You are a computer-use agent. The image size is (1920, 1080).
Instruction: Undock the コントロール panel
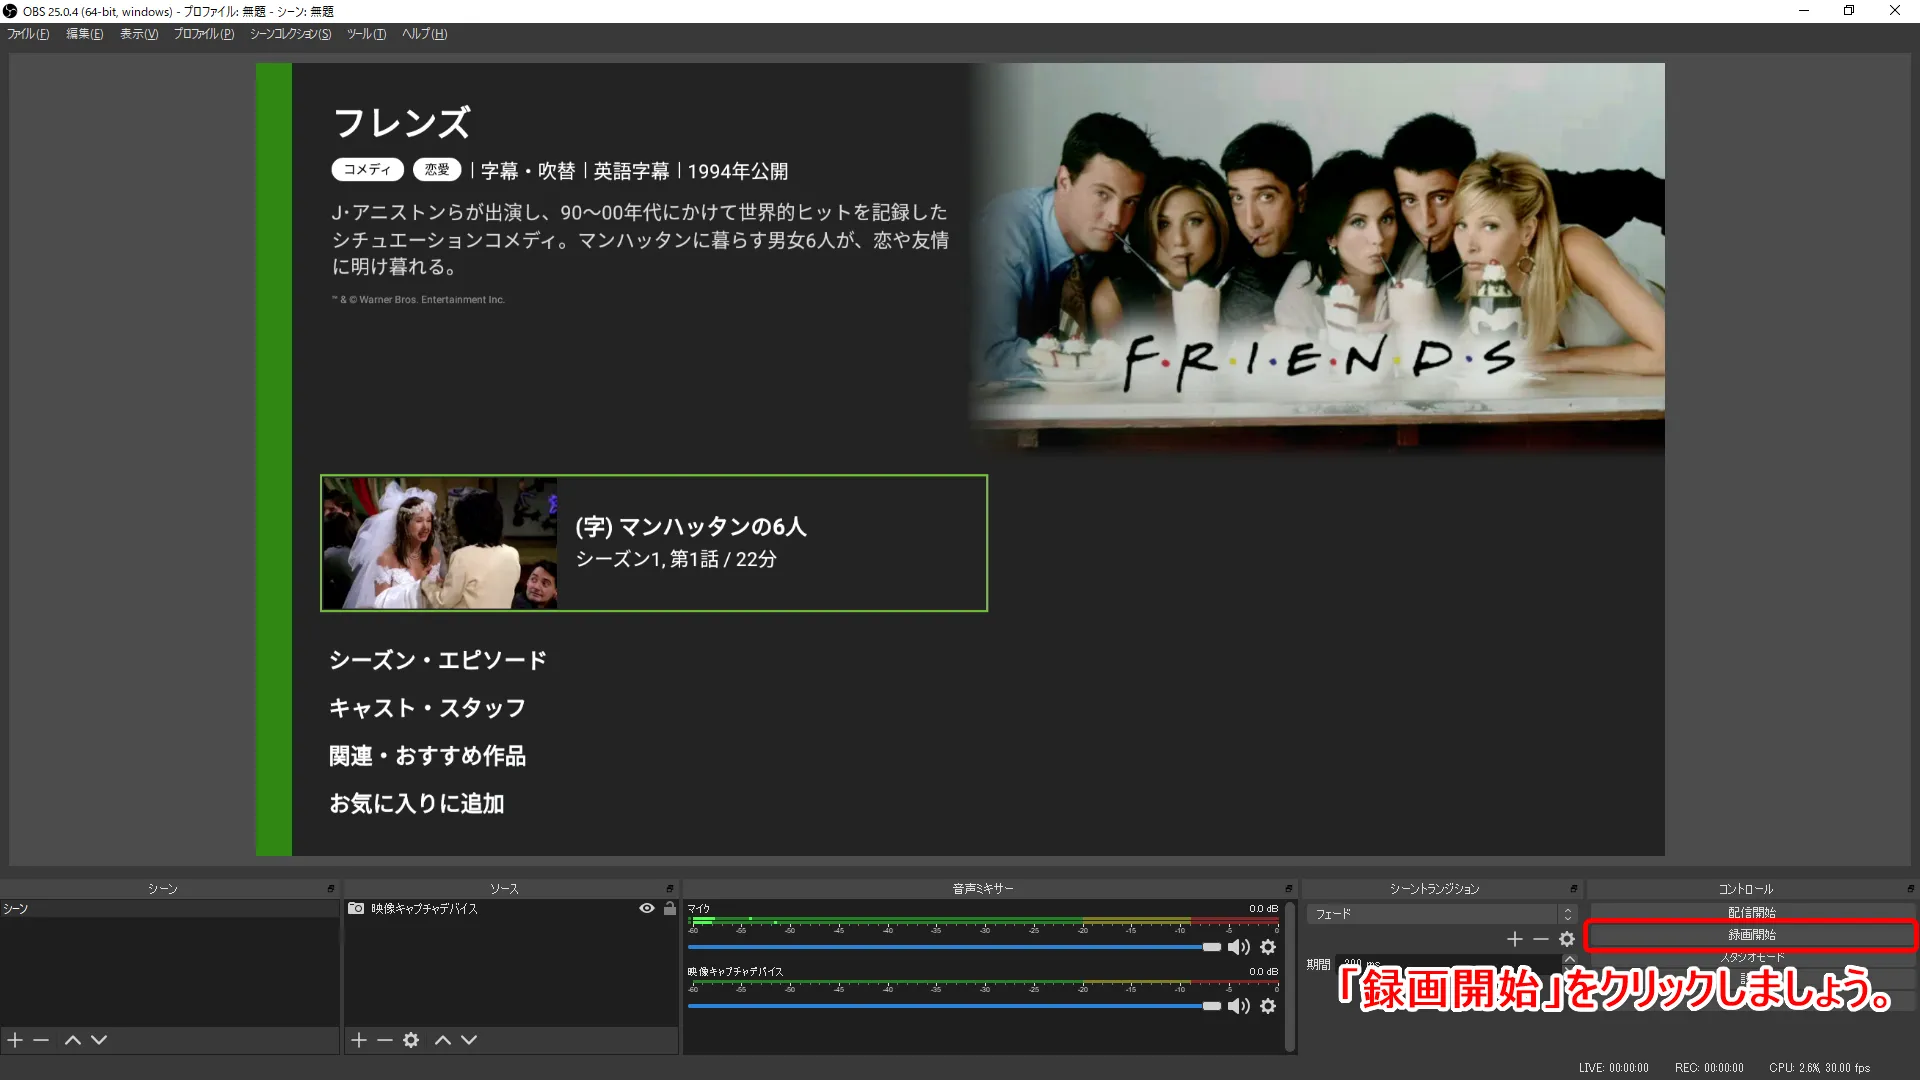(x=1911, y=888)
